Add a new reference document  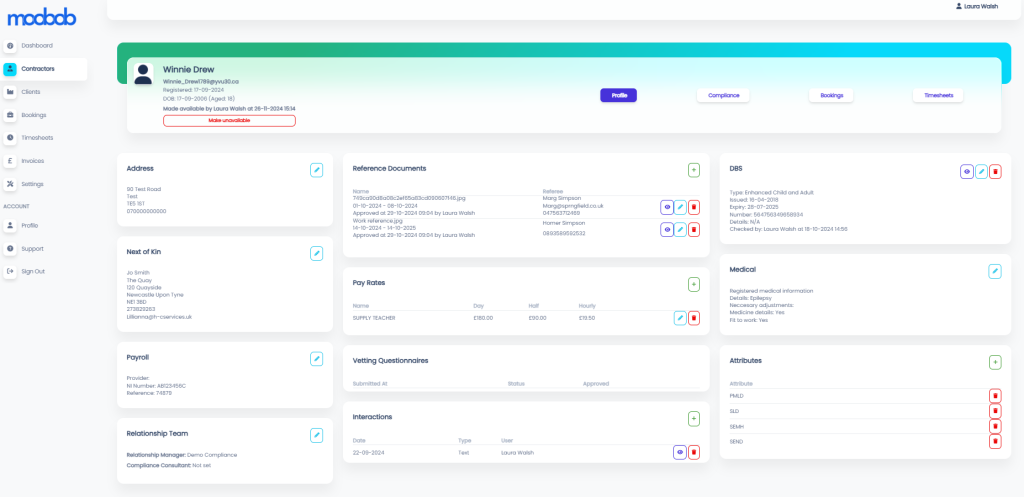coord(693,170)
